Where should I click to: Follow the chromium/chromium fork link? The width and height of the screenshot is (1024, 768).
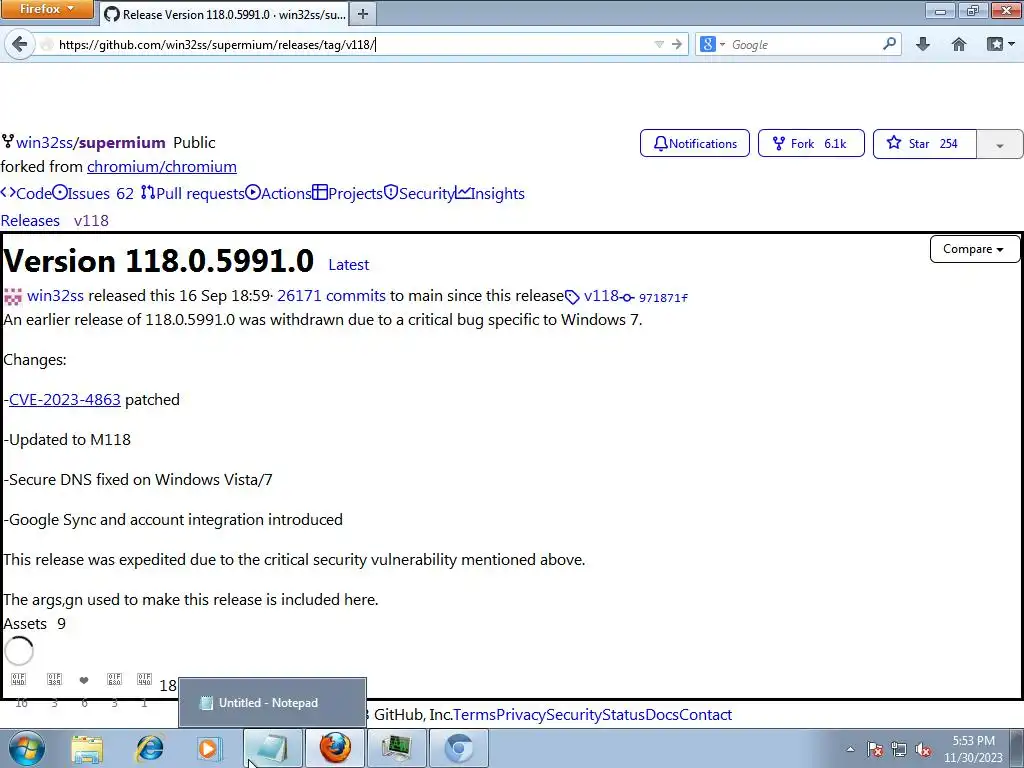coord(162,167)
